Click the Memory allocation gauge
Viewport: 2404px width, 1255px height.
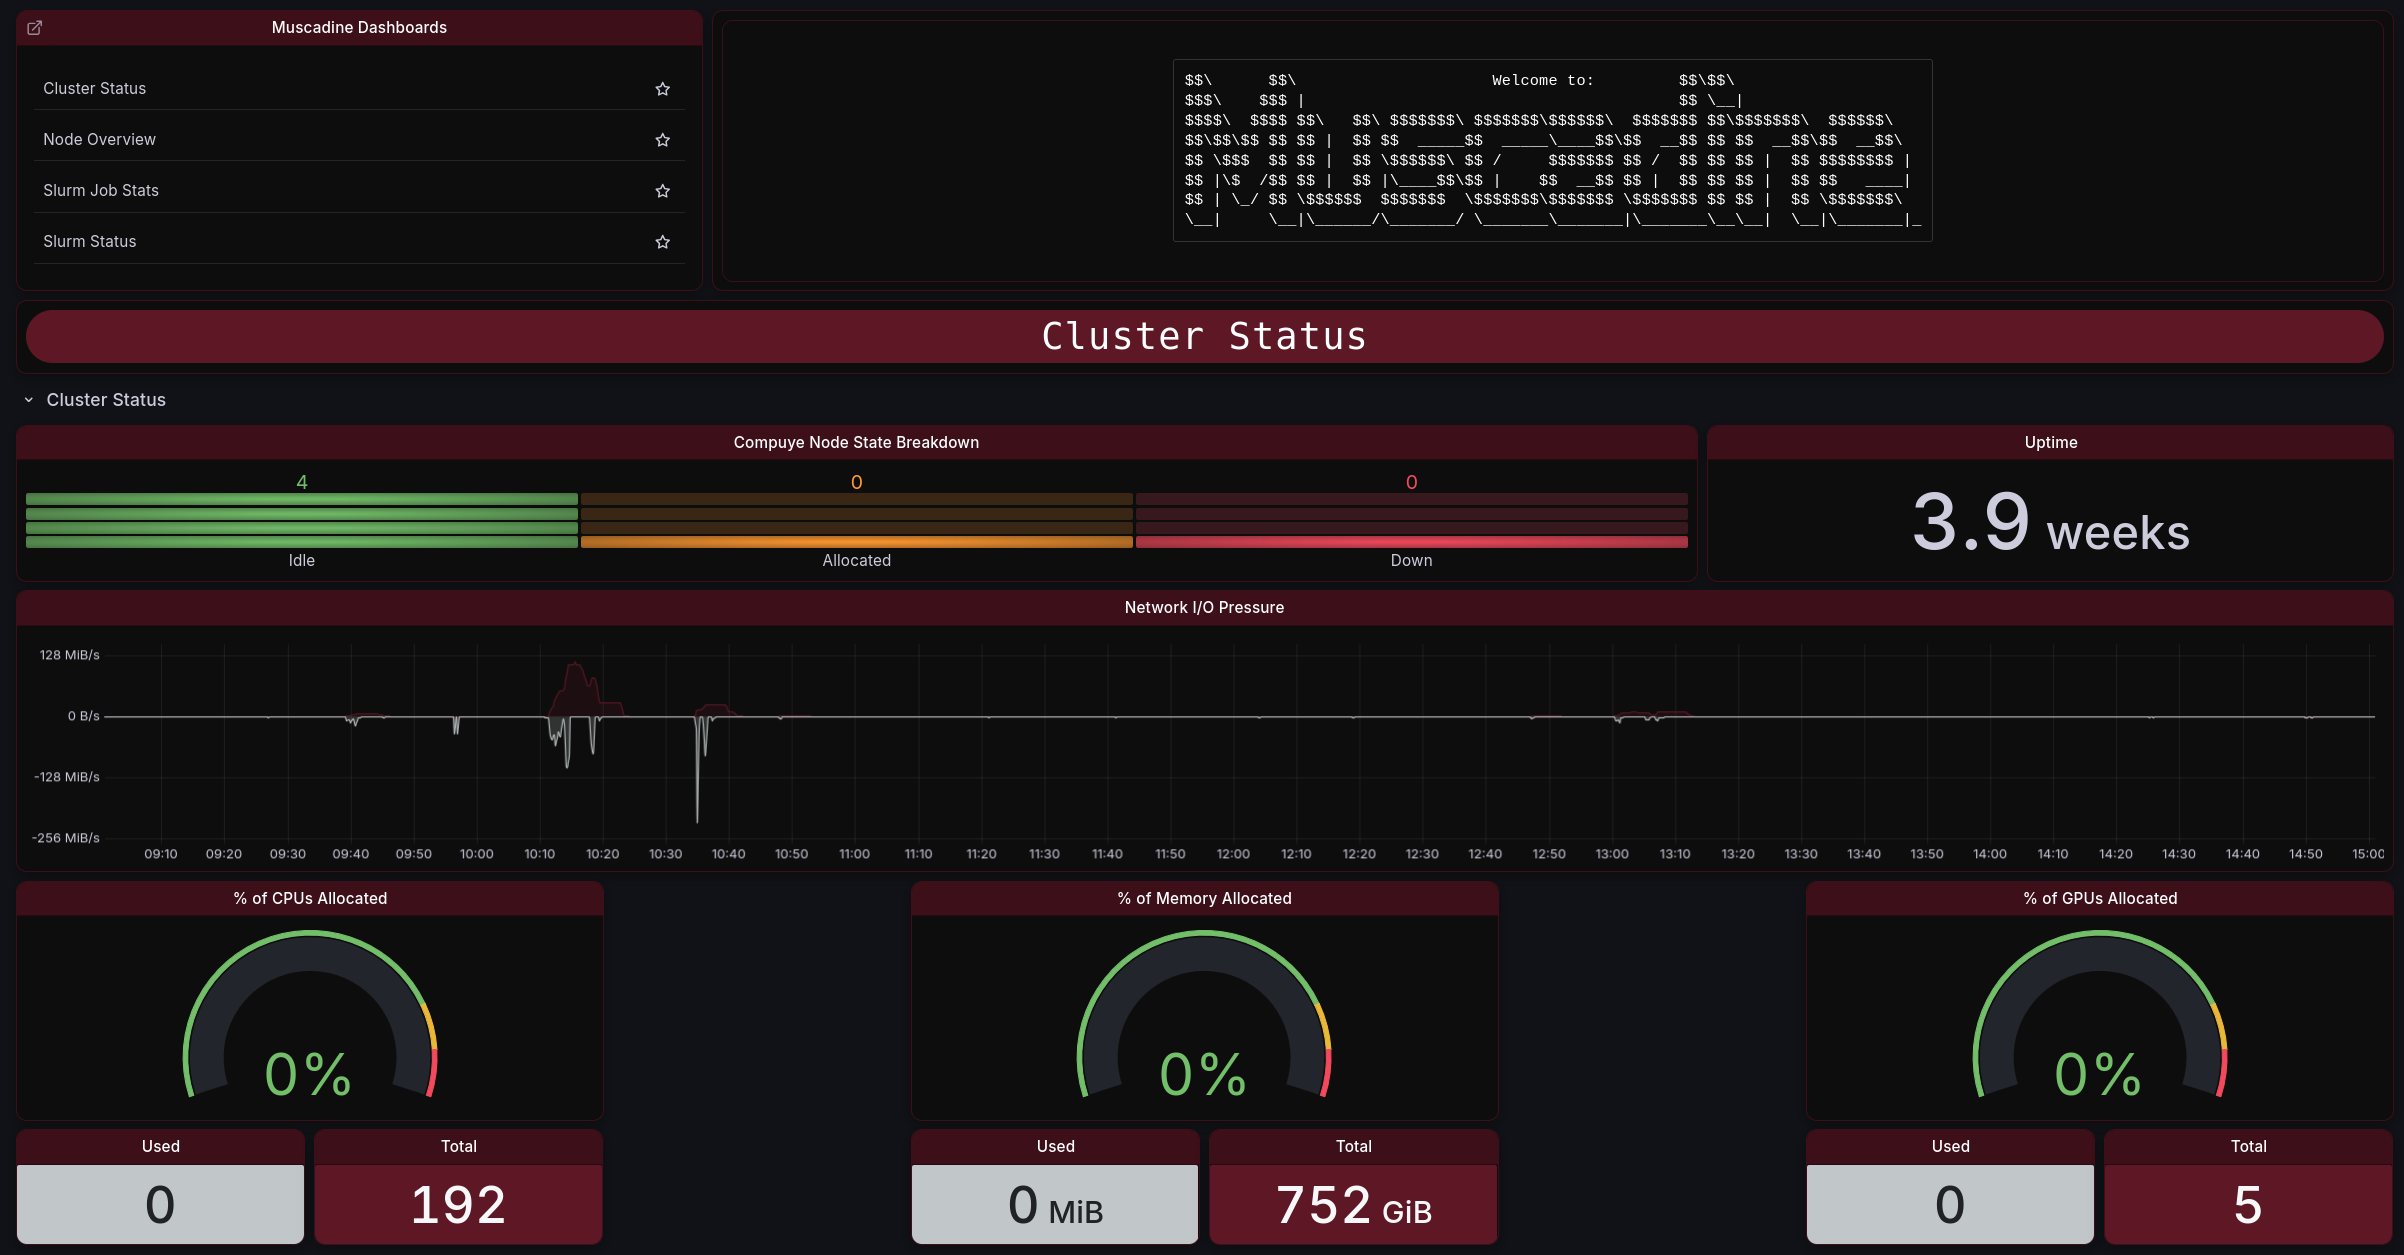[1204, 1015]
